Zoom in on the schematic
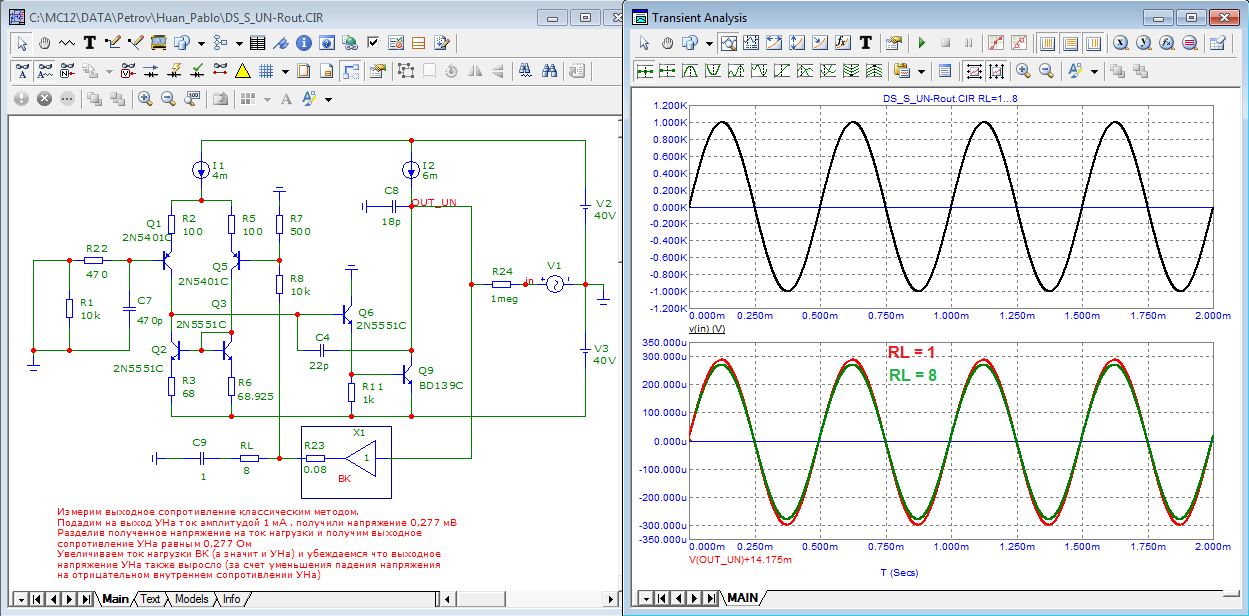The image size is (1249, 616). tap(145, 99)
